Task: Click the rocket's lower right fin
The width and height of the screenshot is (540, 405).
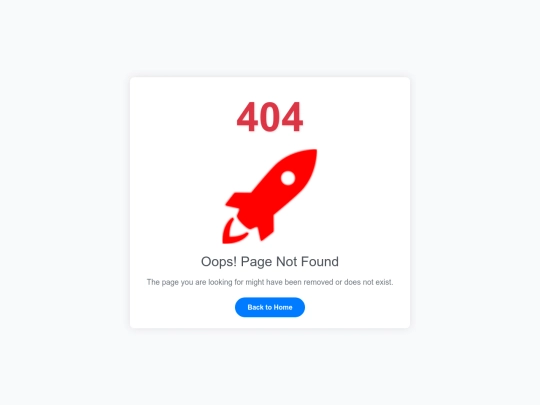Action: [267, 228]
